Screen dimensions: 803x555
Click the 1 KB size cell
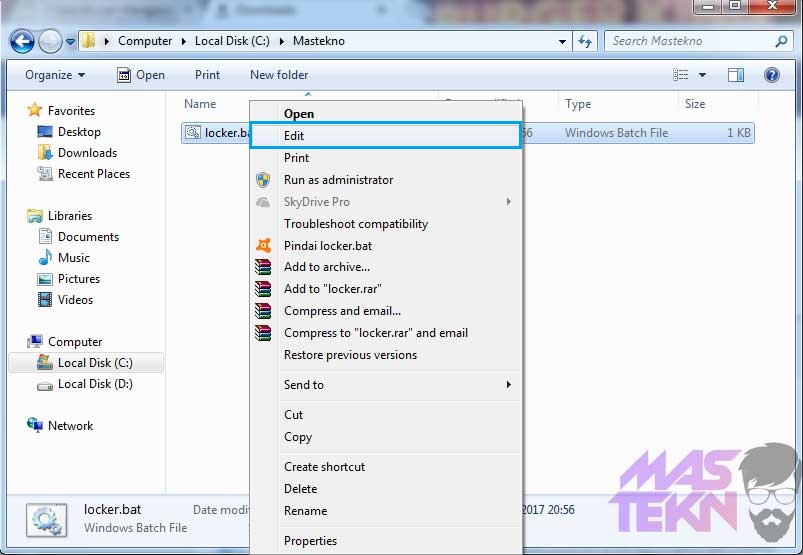point(738,133)
